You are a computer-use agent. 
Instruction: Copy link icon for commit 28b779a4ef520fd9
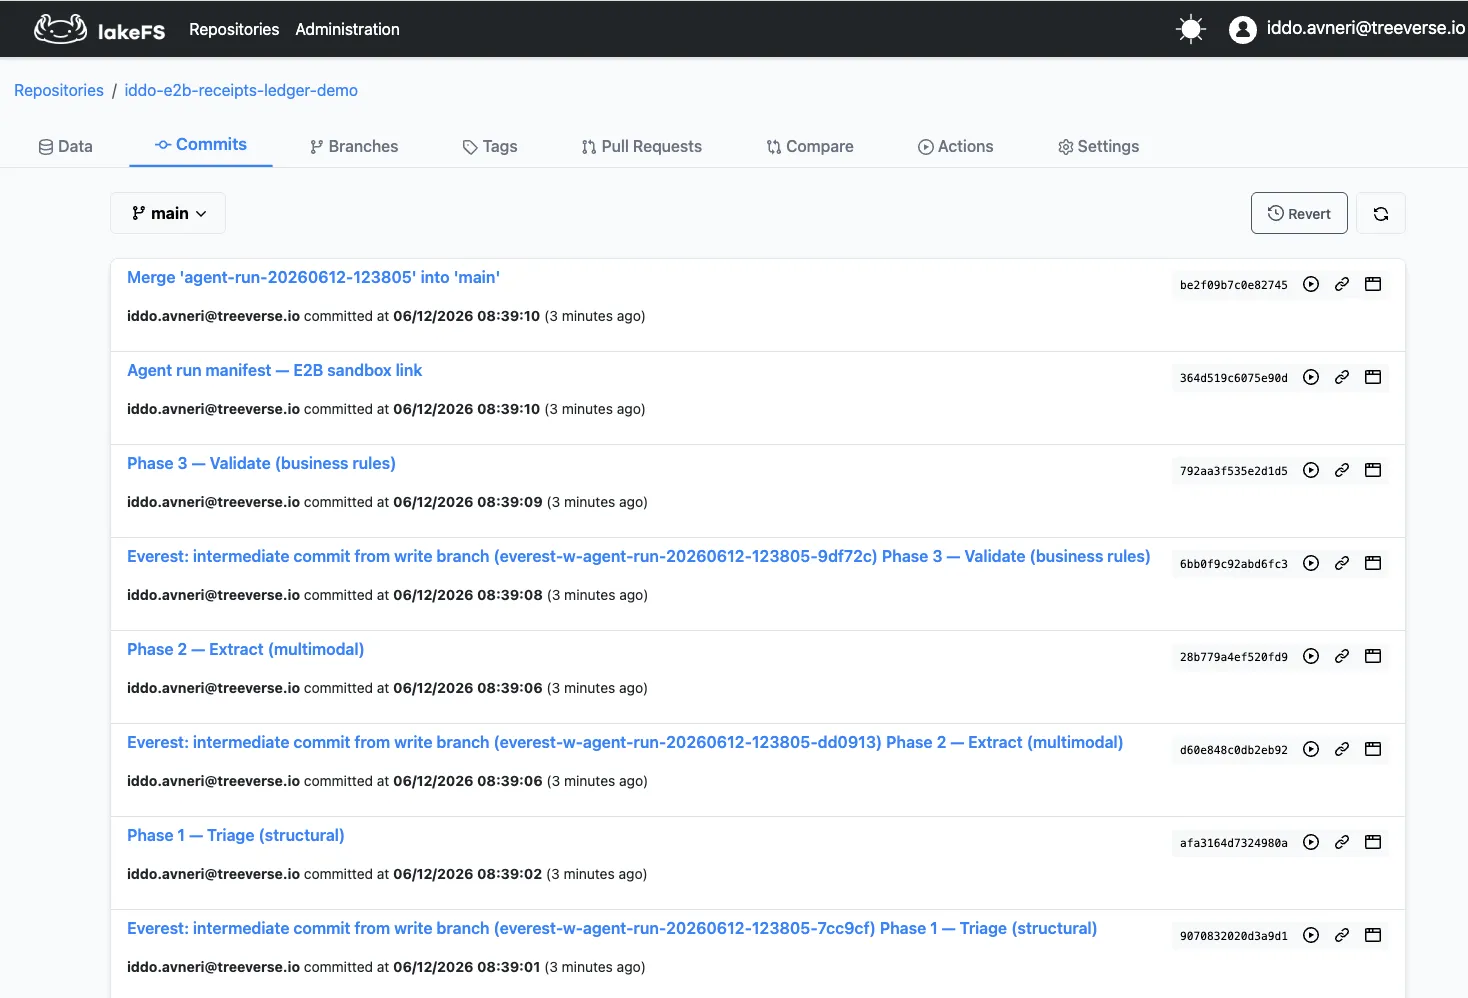click(x=1342, y=656)
